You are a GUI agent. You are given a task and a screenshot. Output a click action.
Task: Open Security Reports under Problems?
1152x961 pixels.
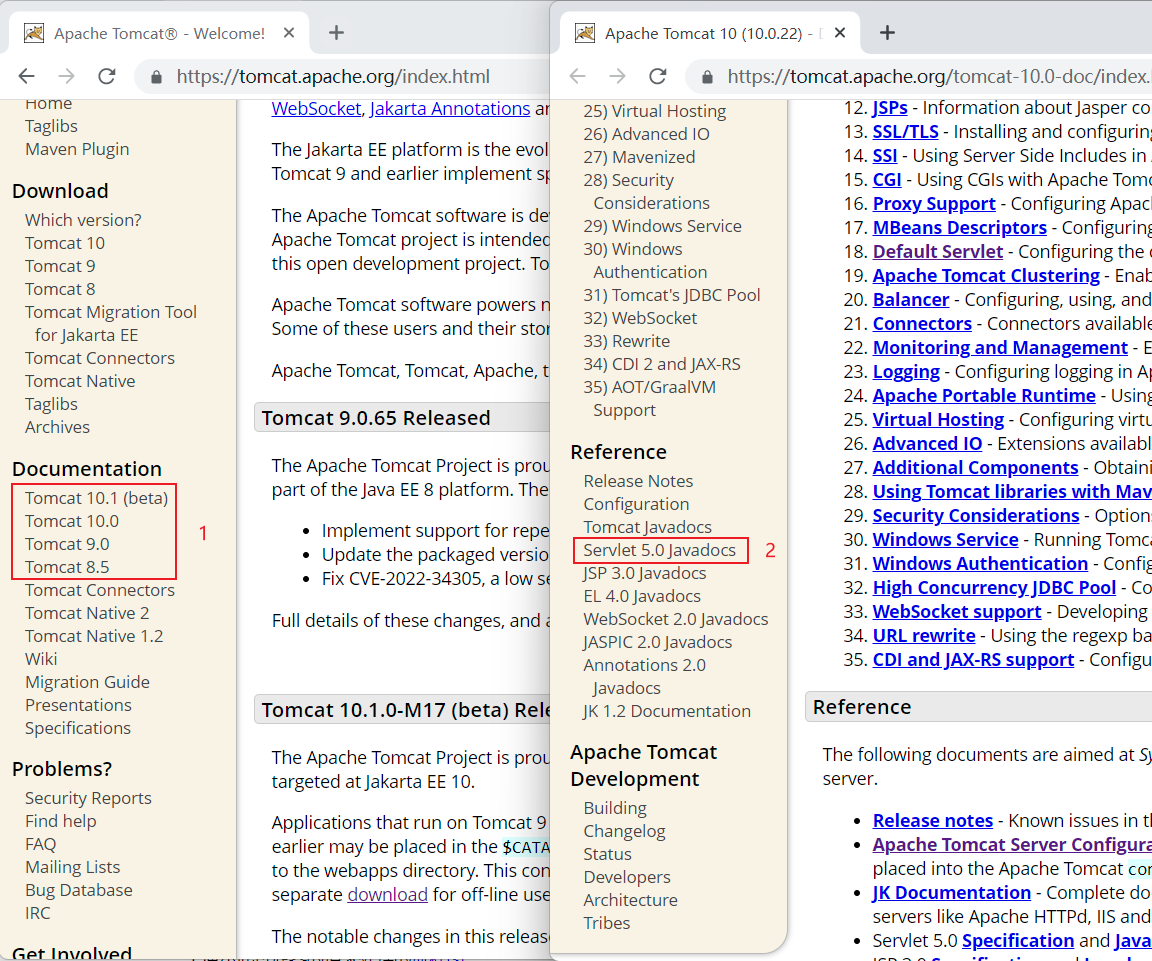pos(88,798)
